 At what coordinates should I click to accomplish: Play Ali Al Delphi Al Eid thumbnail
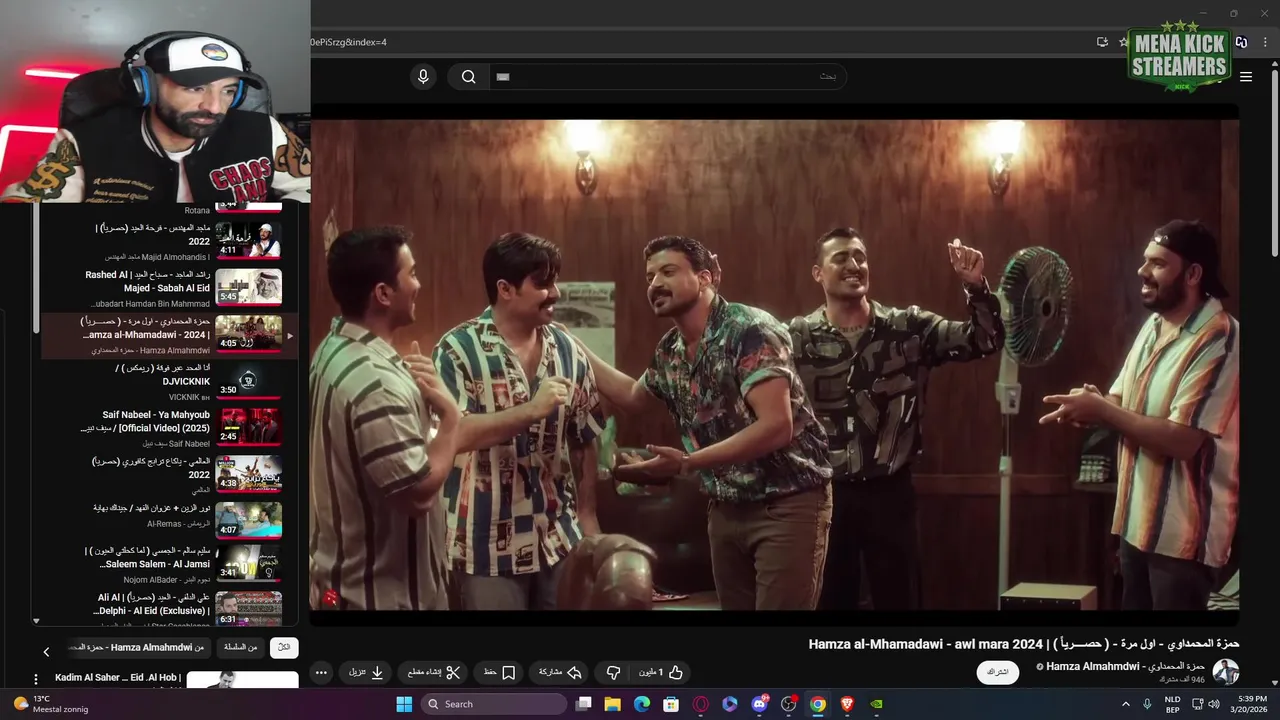[249, 609]
